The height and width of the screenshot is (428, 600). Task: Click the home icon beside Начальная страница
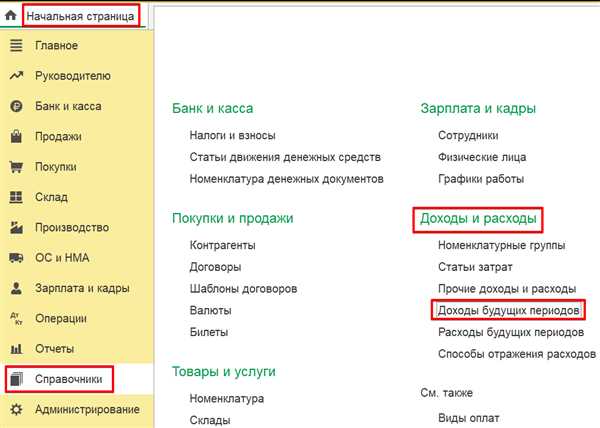(x=11, y=16)
